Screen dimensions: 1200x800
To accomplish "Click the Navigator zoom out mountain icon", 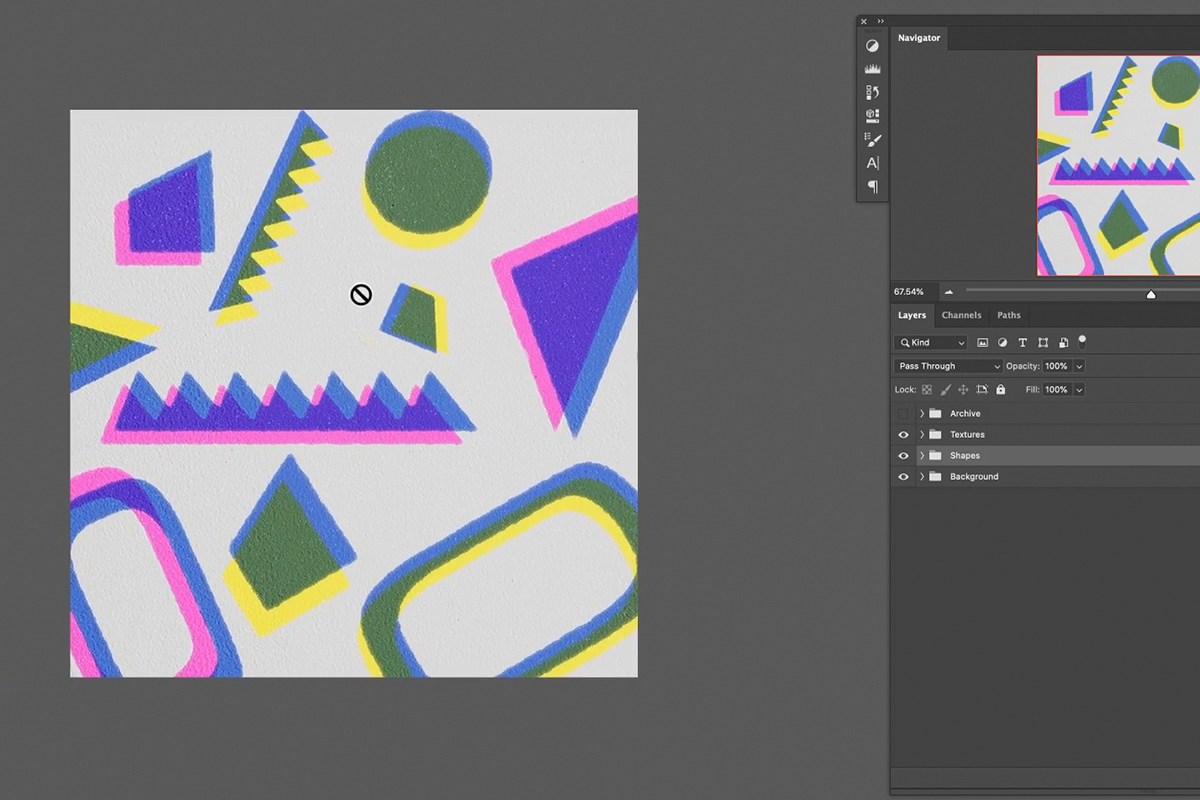I will pos(948,292).
